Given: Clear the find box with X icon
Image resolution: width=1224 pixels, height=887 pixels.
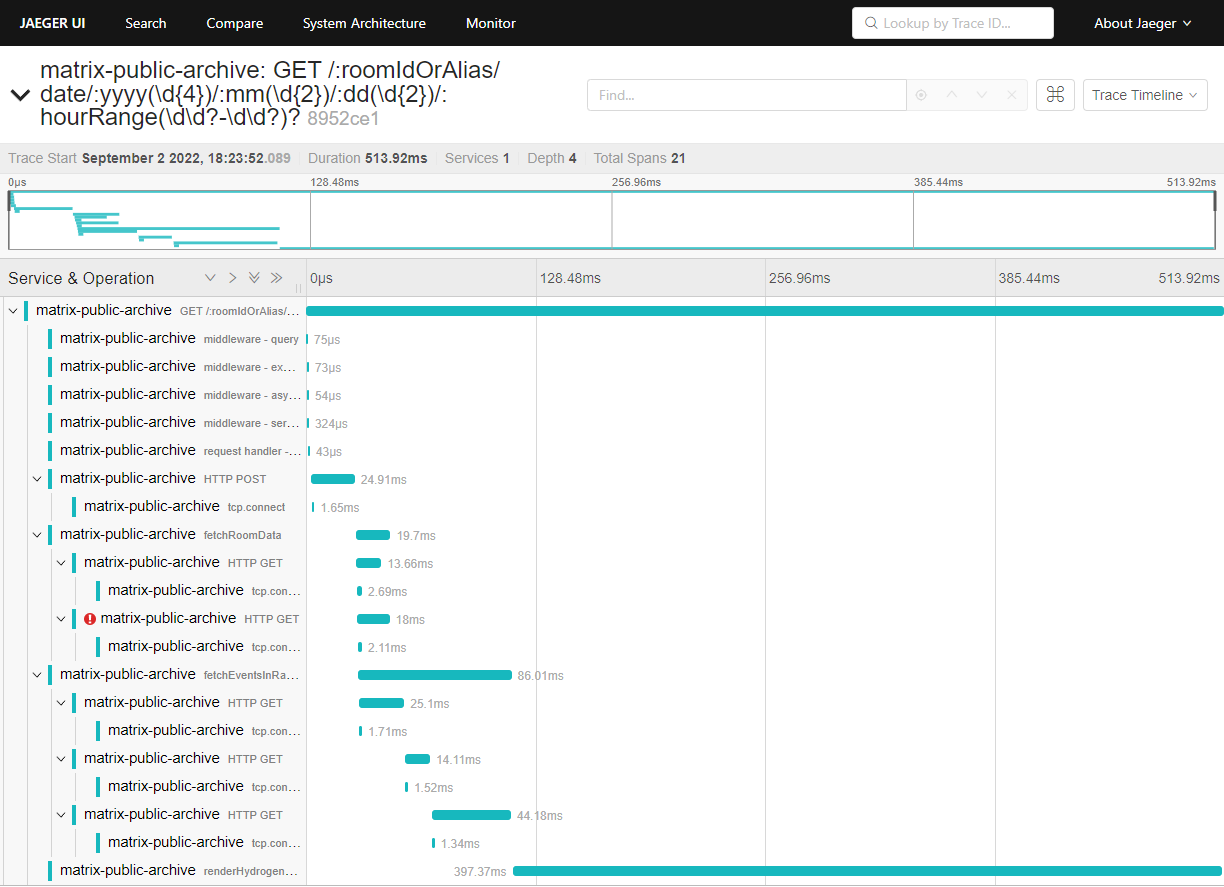Looking at the screenshot, I should [1011, 95].
